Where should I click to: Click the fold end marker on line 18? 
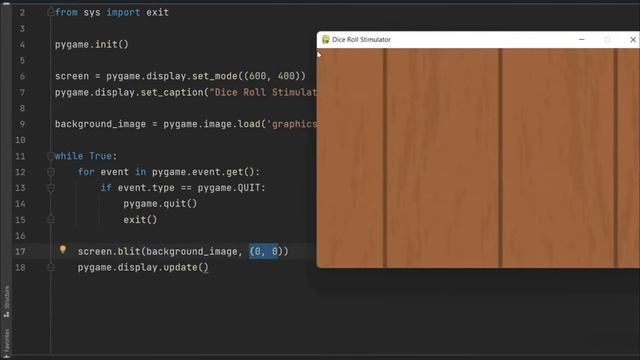51,267
